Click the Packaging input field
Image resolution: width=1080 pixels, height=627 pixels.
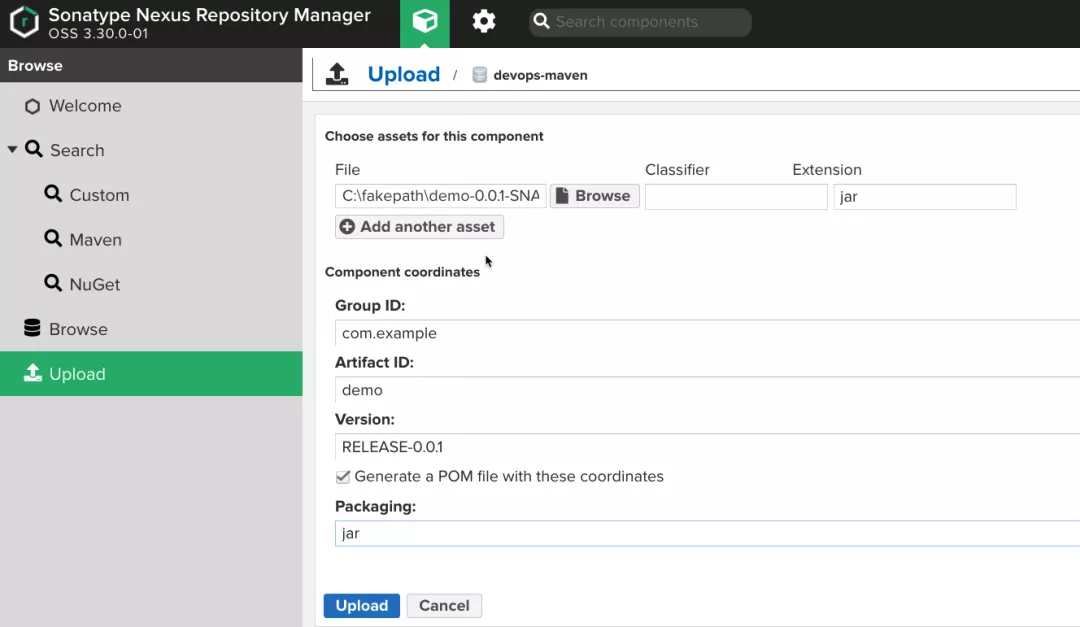[707, 533]
